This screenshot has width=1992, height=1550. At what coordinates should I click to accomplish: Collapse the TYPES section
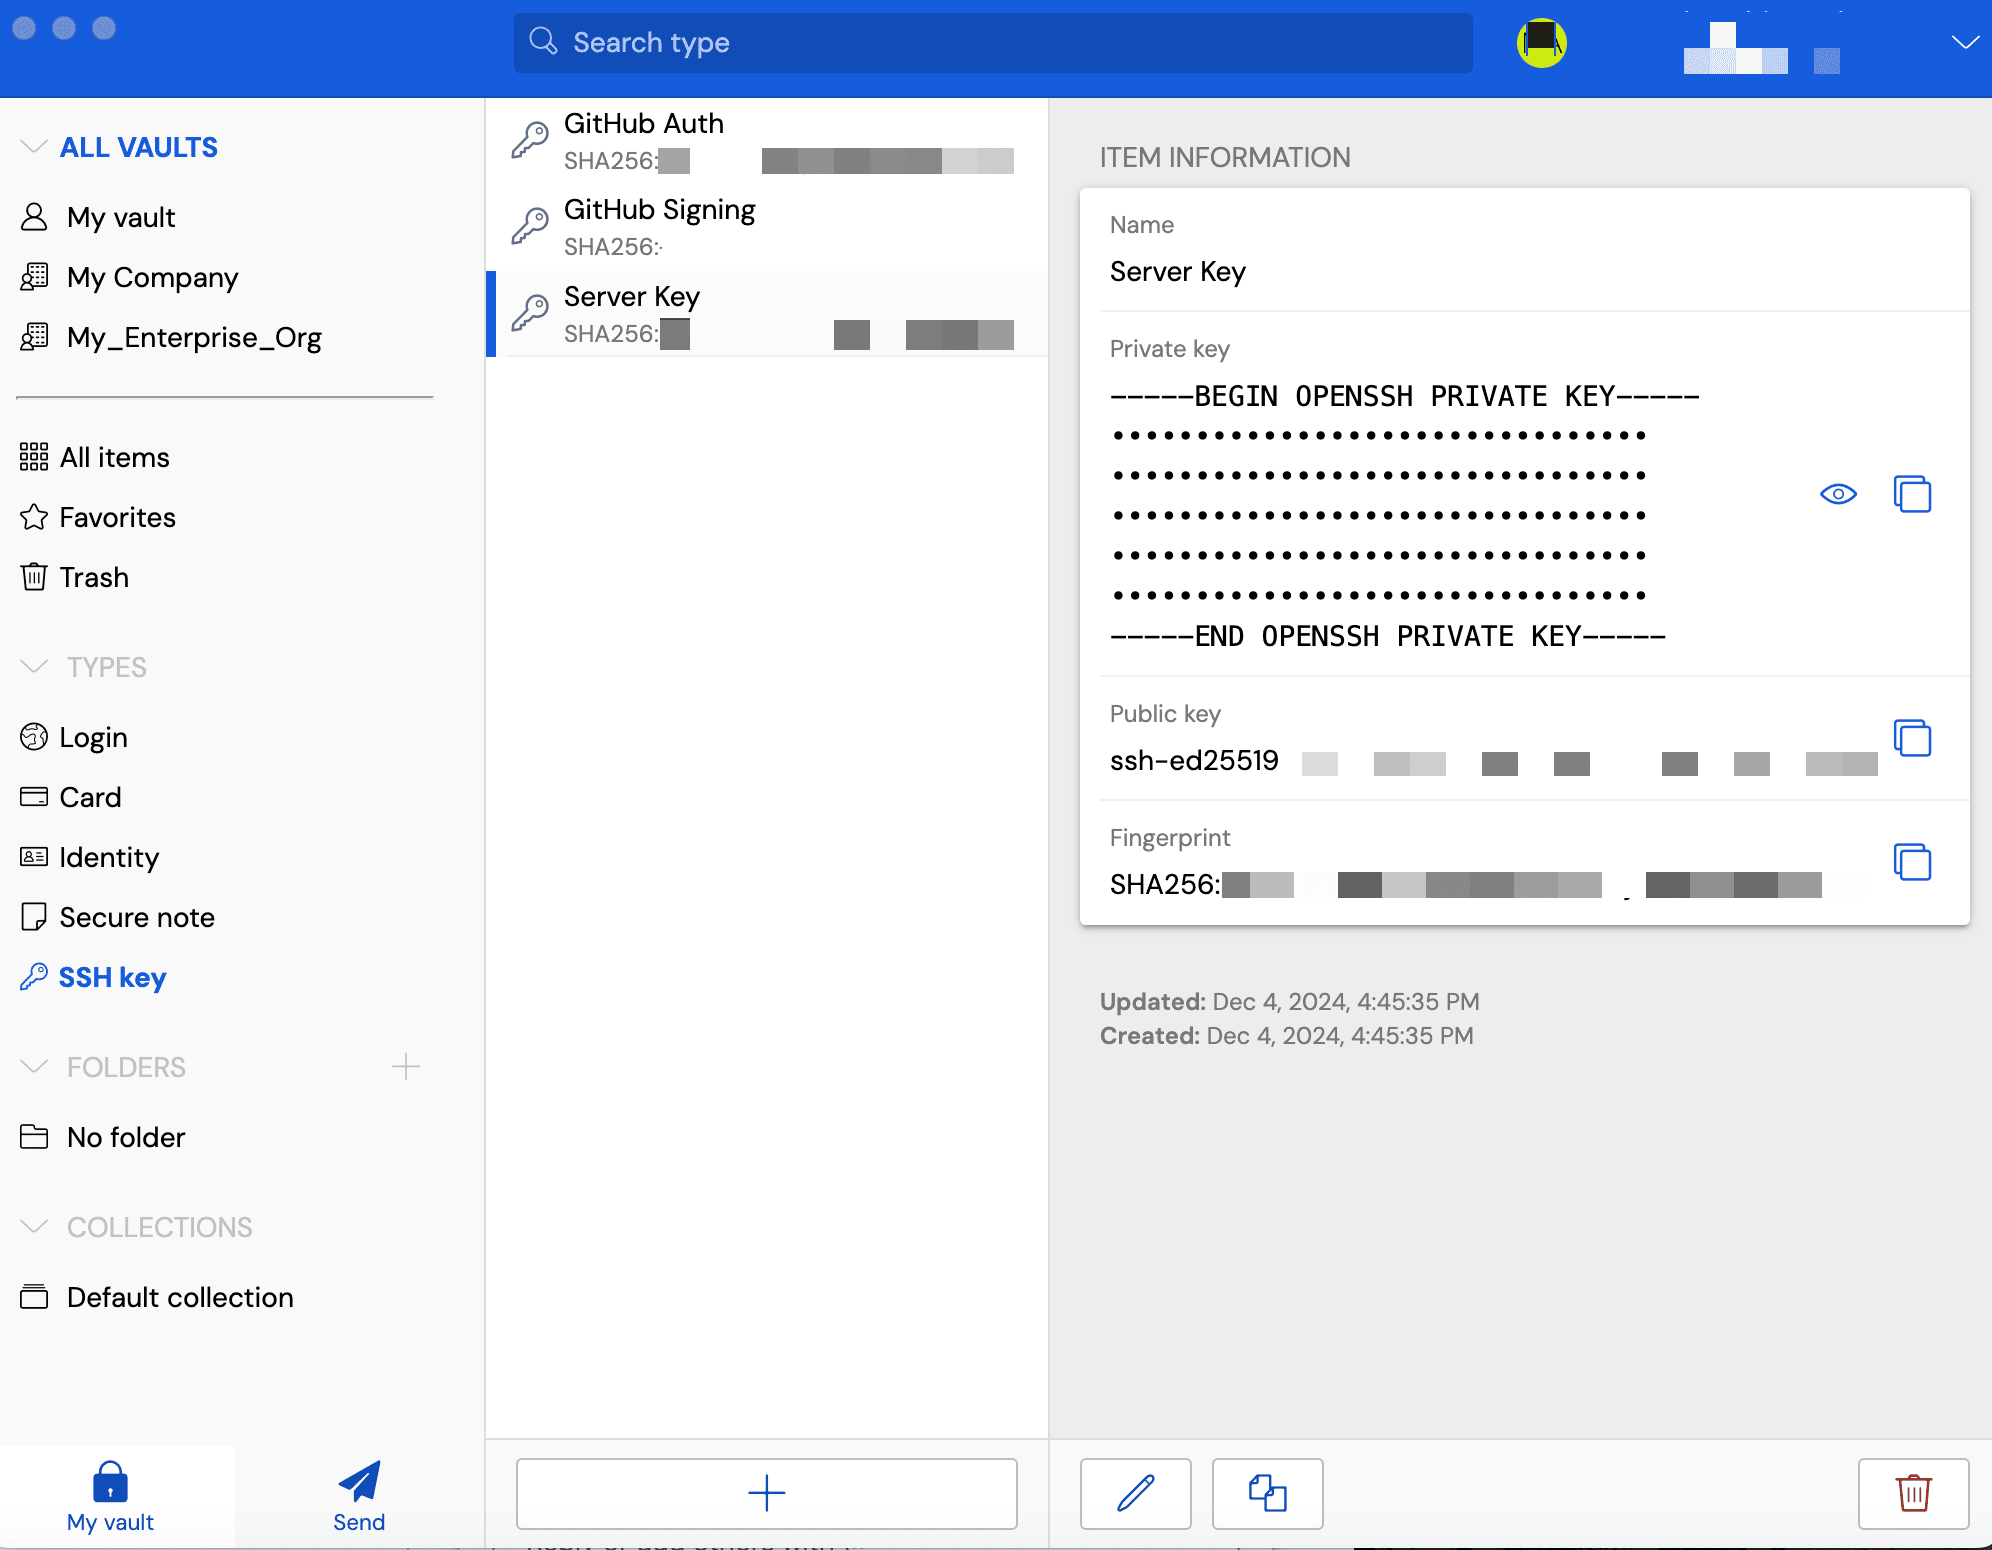(34, 667)
